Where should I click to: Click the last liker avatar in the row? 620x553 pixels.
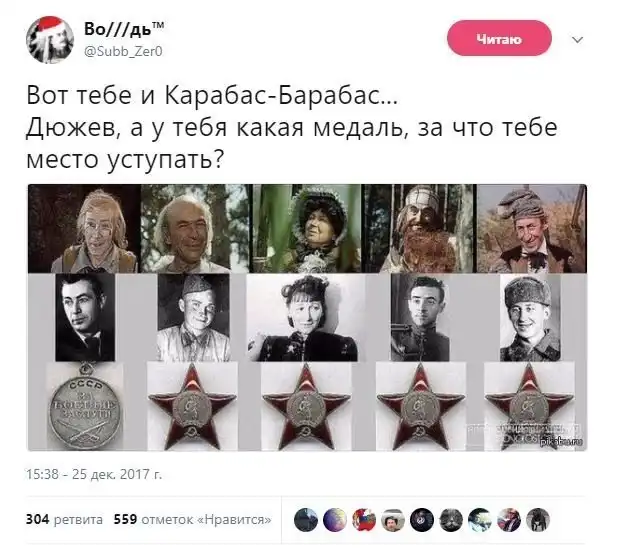pos(538,519)
